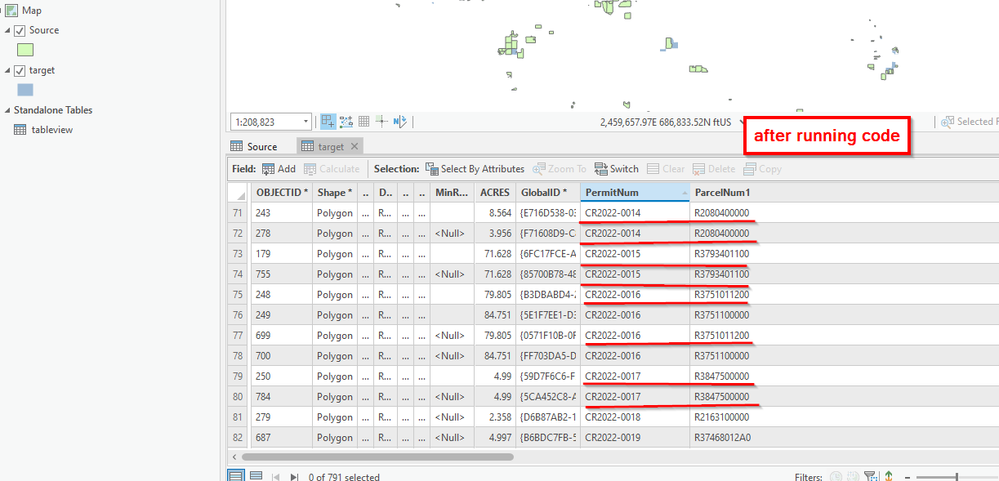
Task: Go to the last record arrow
Action: pos(294,477)
